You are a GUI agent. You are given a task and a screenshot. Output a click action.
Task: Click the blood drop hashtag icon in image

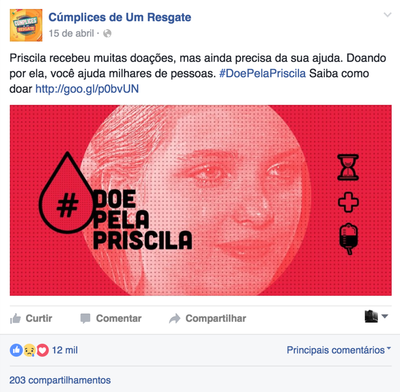tap(67, 193)
